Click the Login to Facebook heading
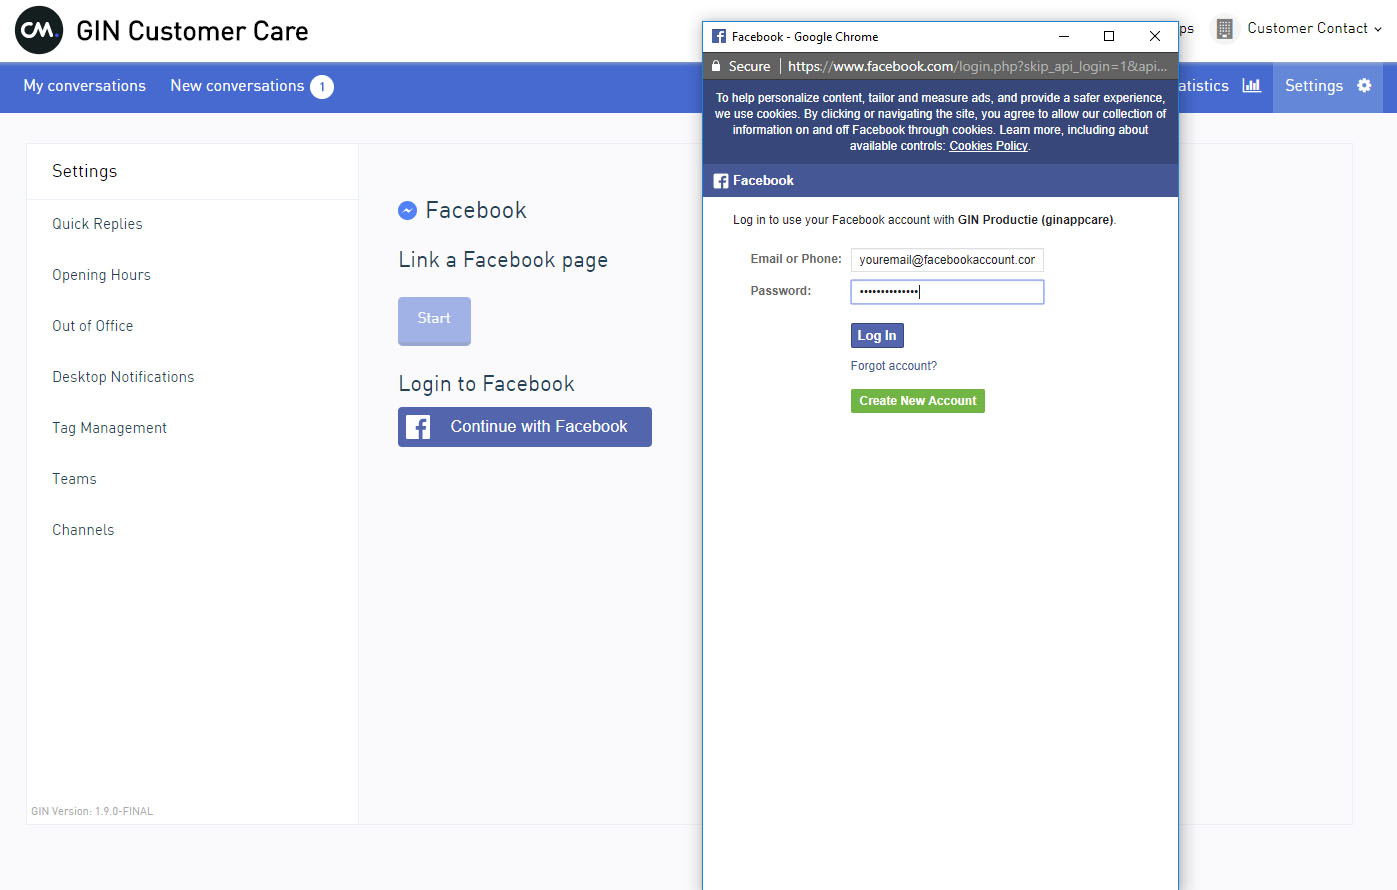The image size is (1397, 890). (486, 384)
